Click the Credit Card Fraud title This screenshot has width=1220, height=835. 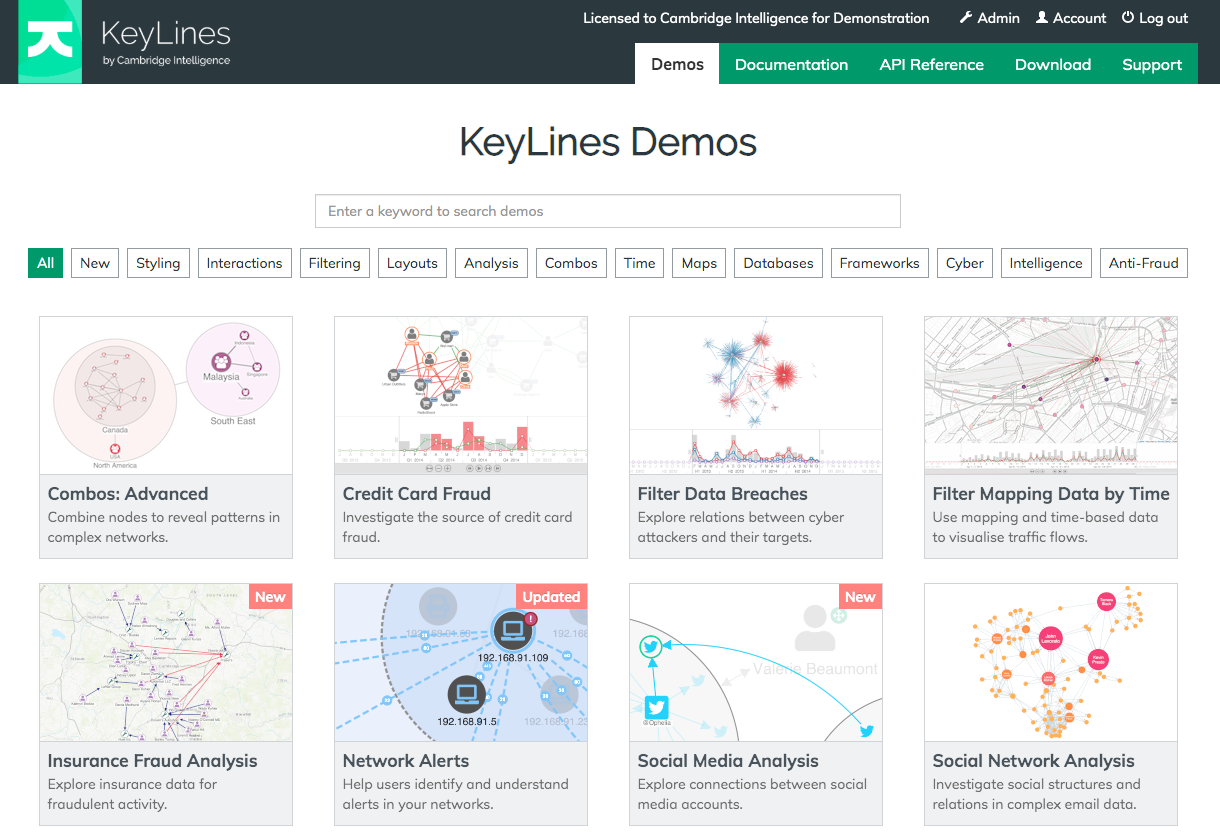417,494
